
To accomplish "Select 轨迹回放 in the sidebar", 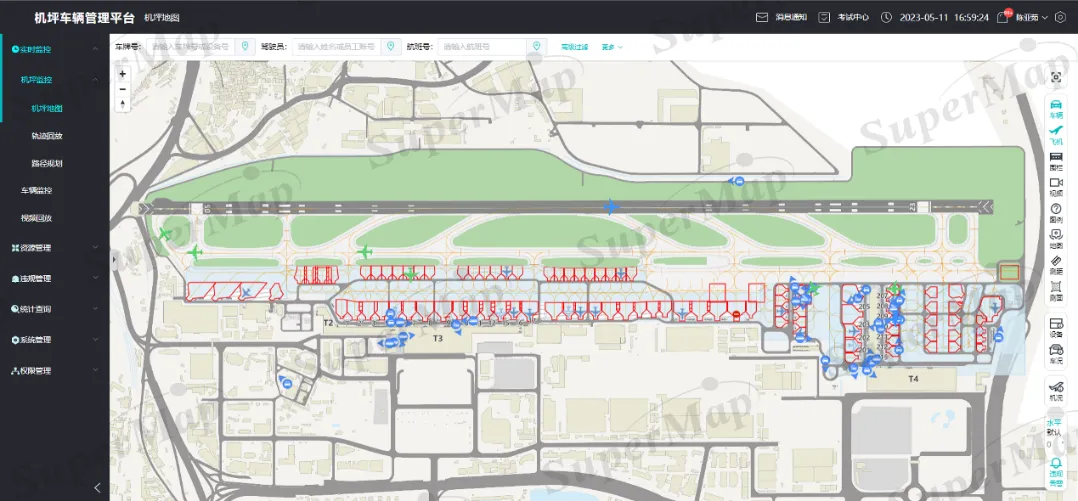I will [x=47, y=136].
